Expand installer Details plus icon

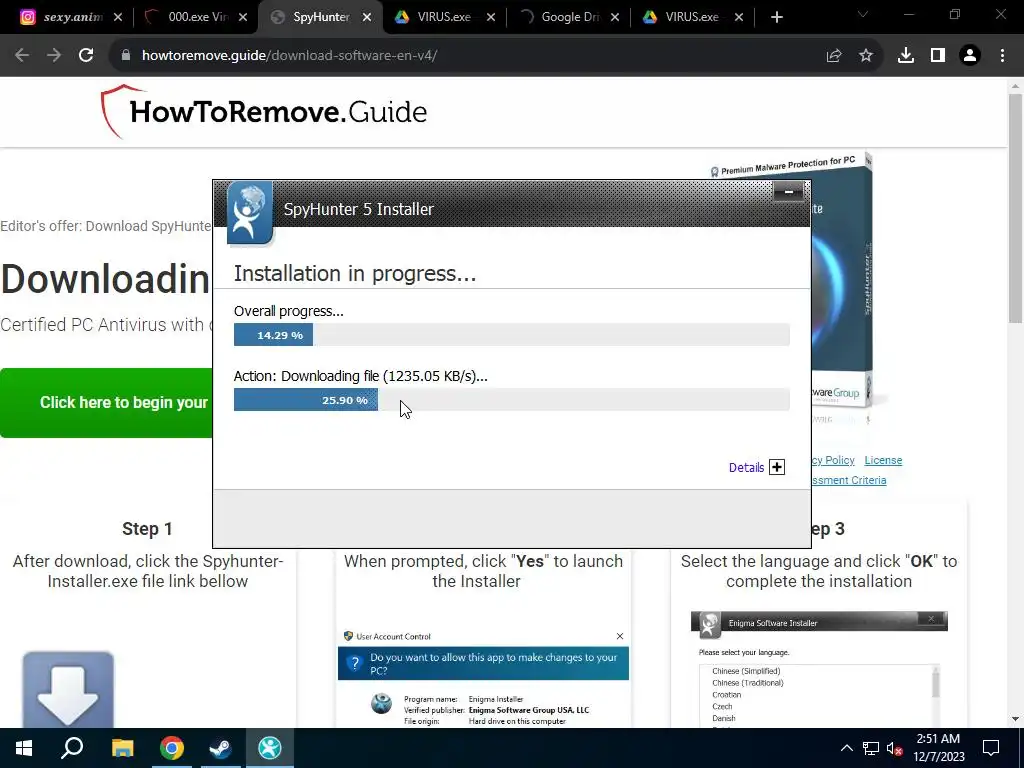[x=776, y=467]
